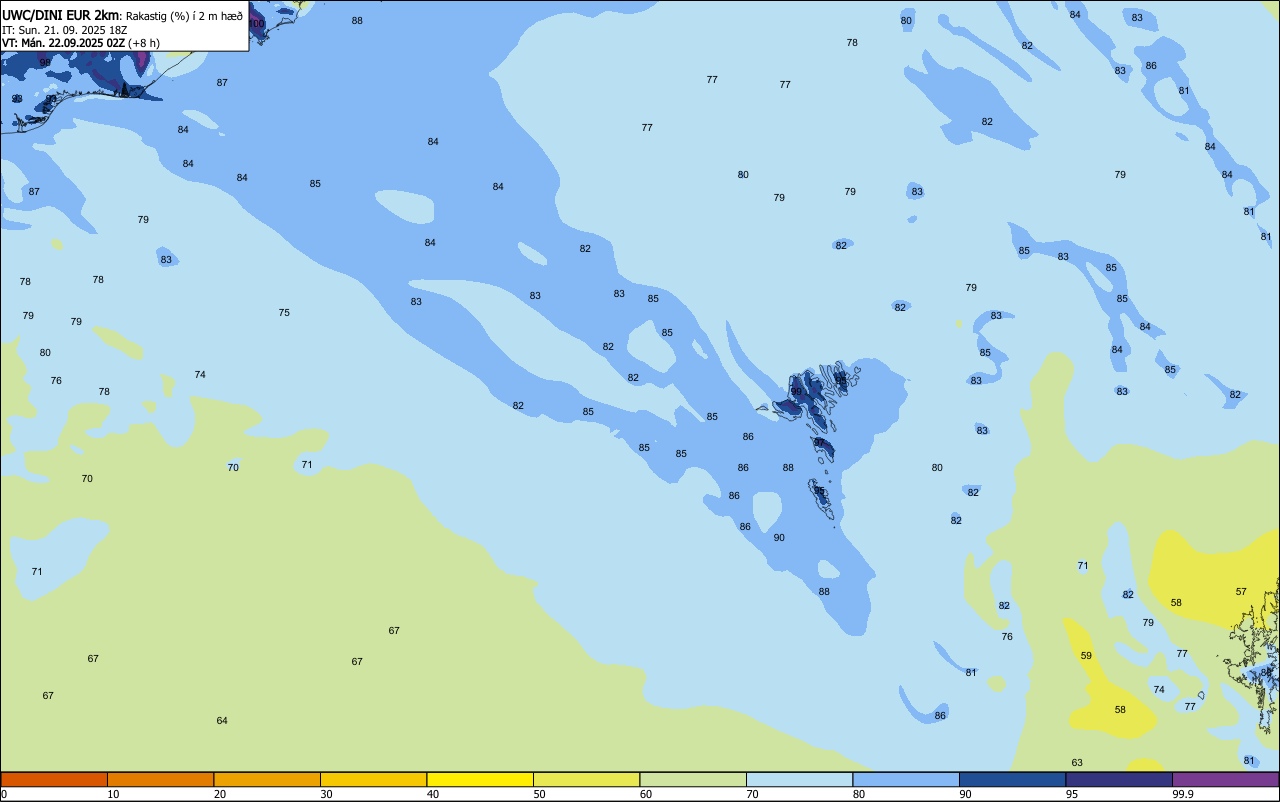Select the "10" legend tick label
Screen dimensions: 1280x802
point(113,794)
